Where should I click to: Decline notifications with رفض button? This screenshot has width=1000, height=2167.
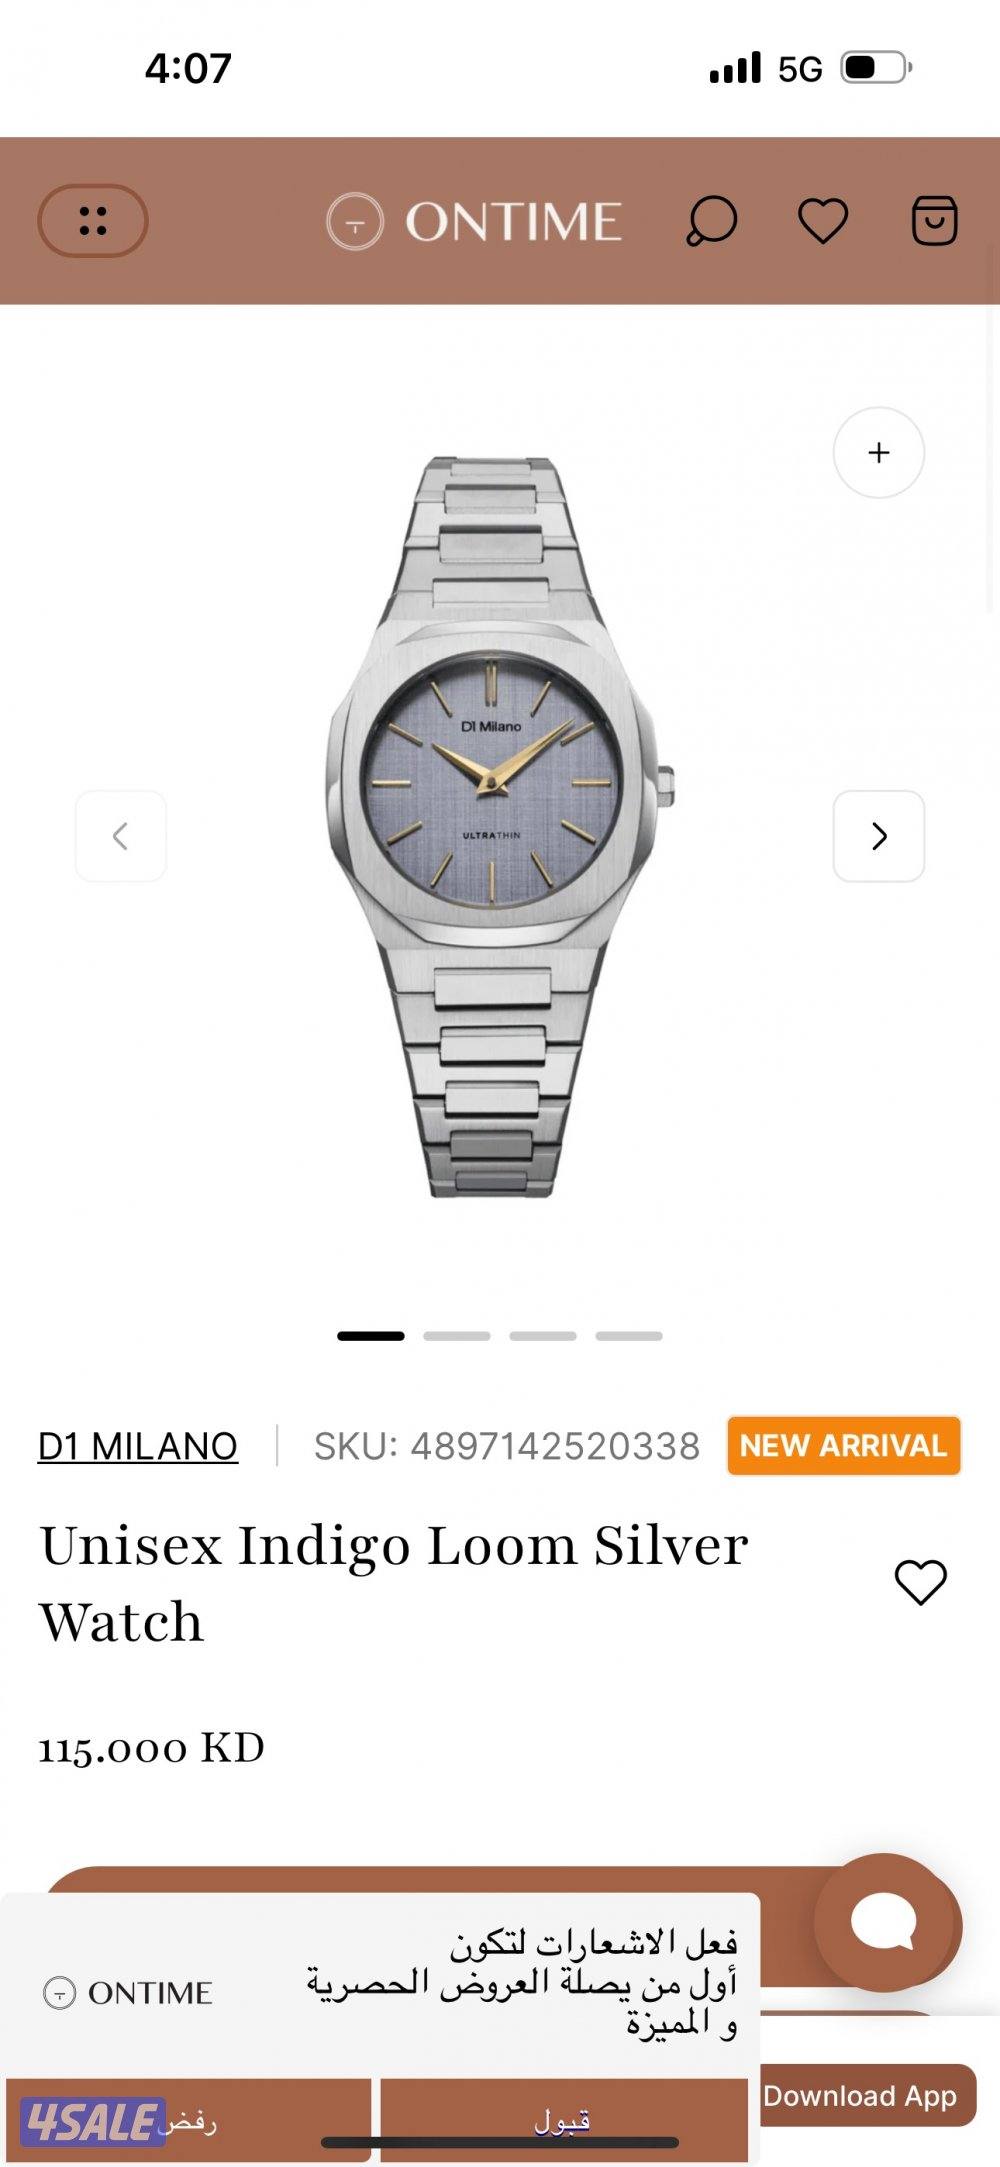189,2120
